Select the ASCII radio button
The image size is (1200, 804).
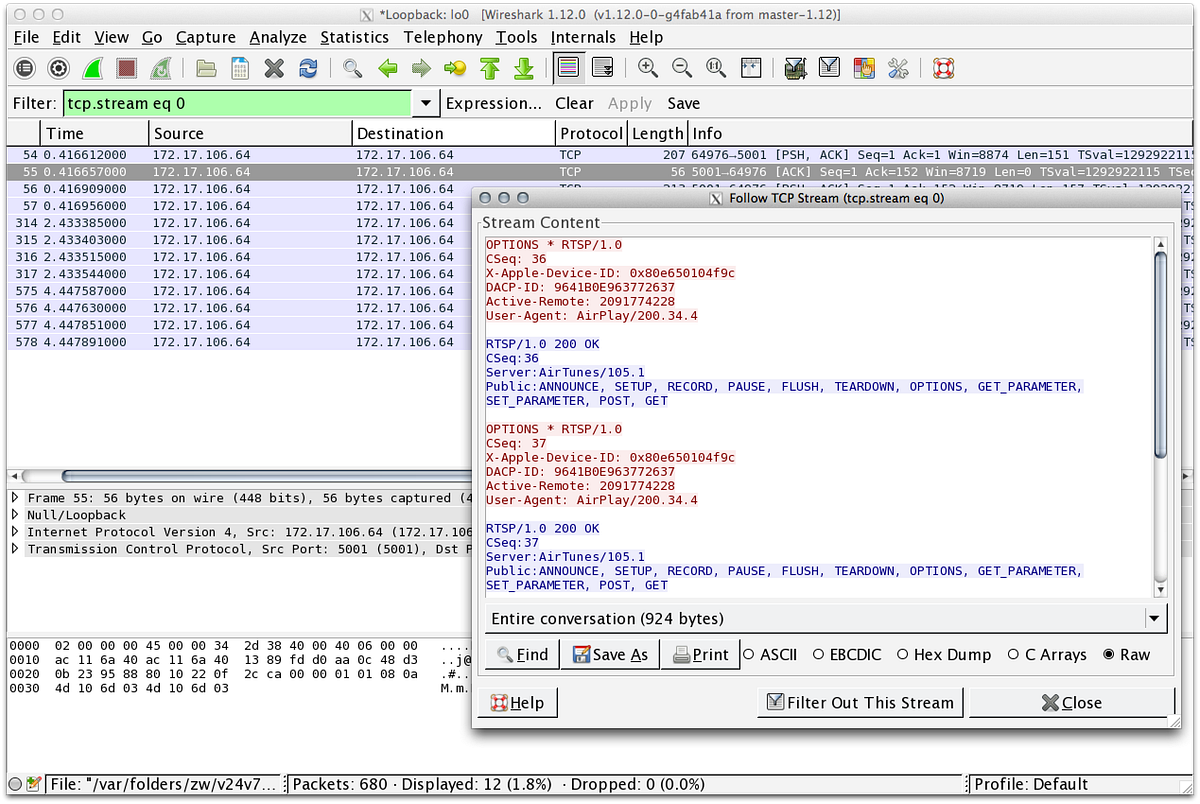[749, 655]
